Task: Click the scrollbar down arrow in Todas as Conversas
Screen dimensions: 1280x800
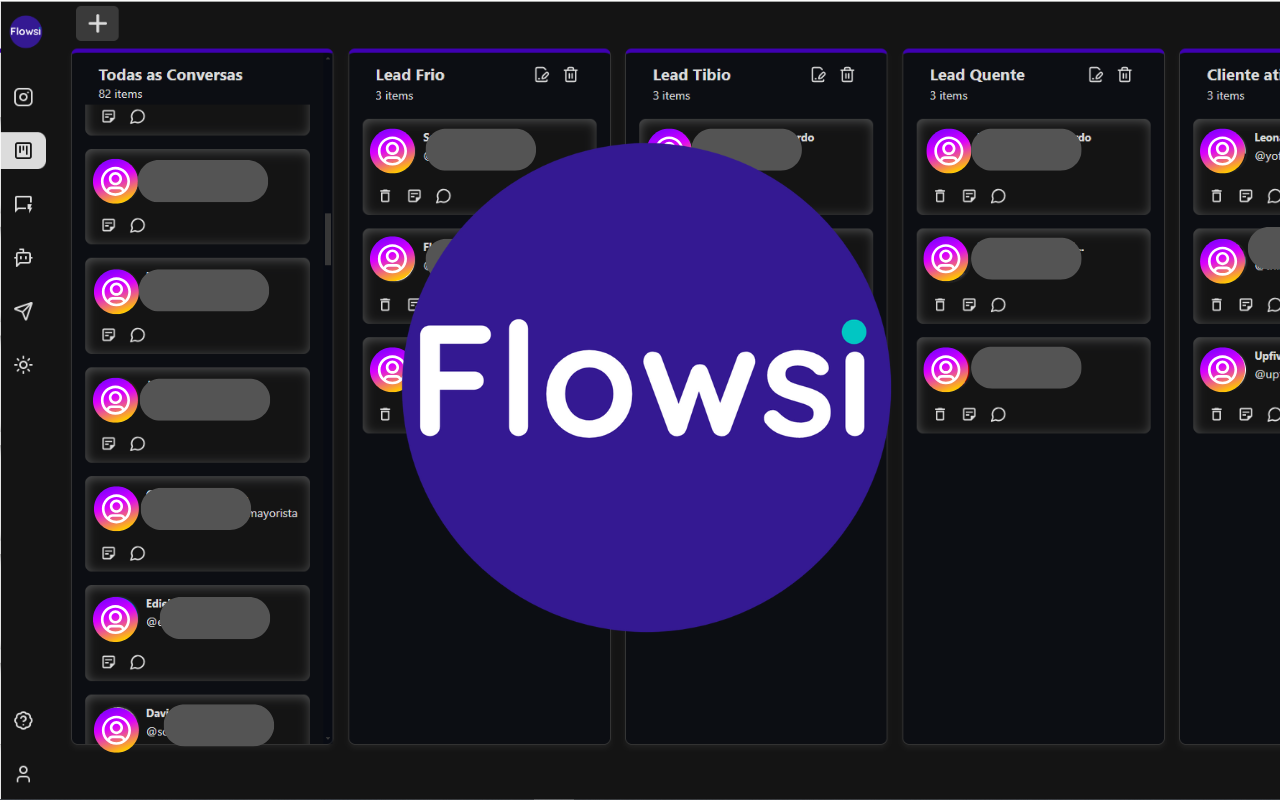Action: click(x=328, y=739)
